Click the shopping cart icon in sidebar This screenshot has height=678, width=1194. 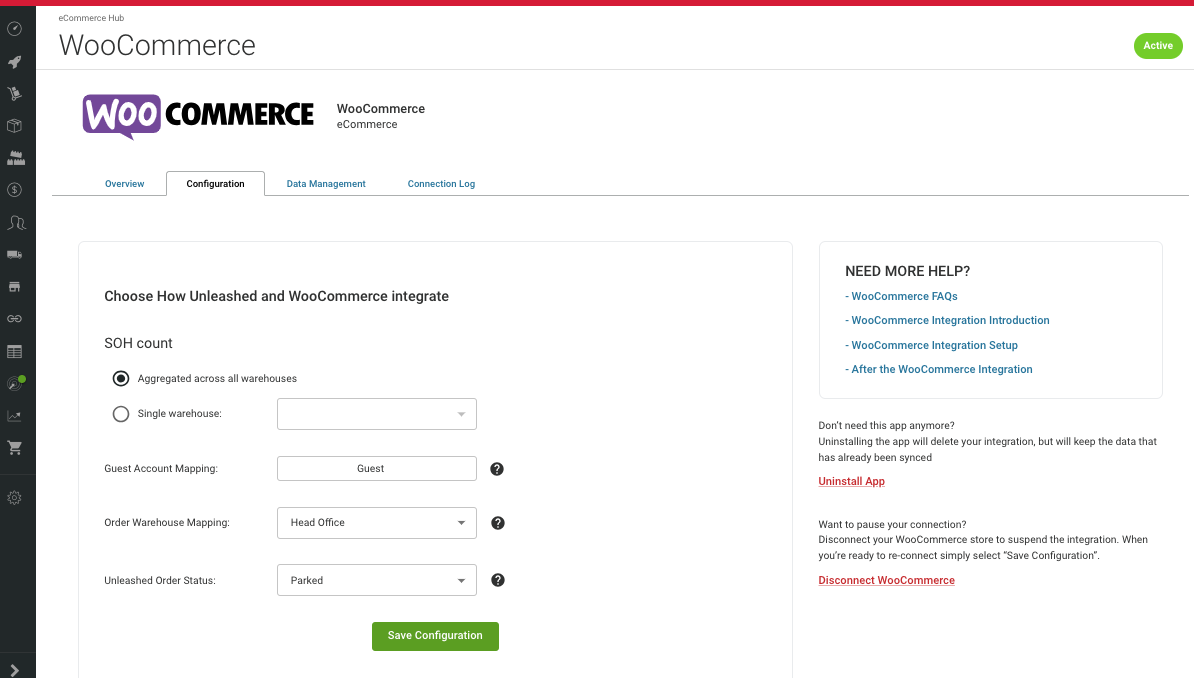(14, 448)
